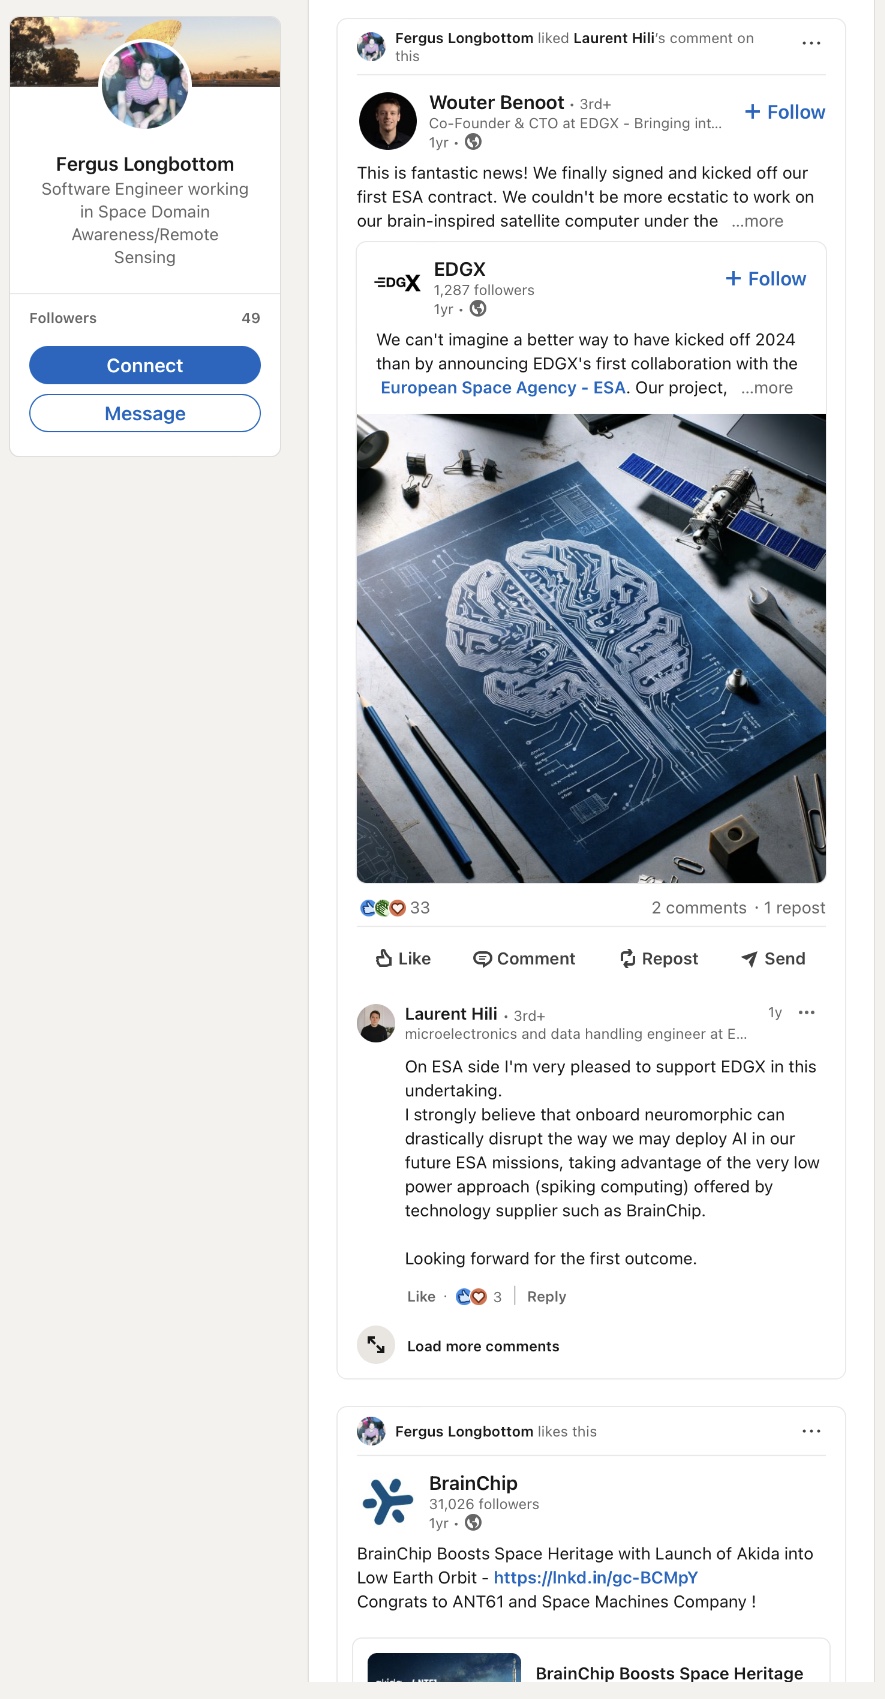This screenshot has height=1699, width=885.
Task: Open the brain circuit blueprint image
Action: tap(591, 648)
